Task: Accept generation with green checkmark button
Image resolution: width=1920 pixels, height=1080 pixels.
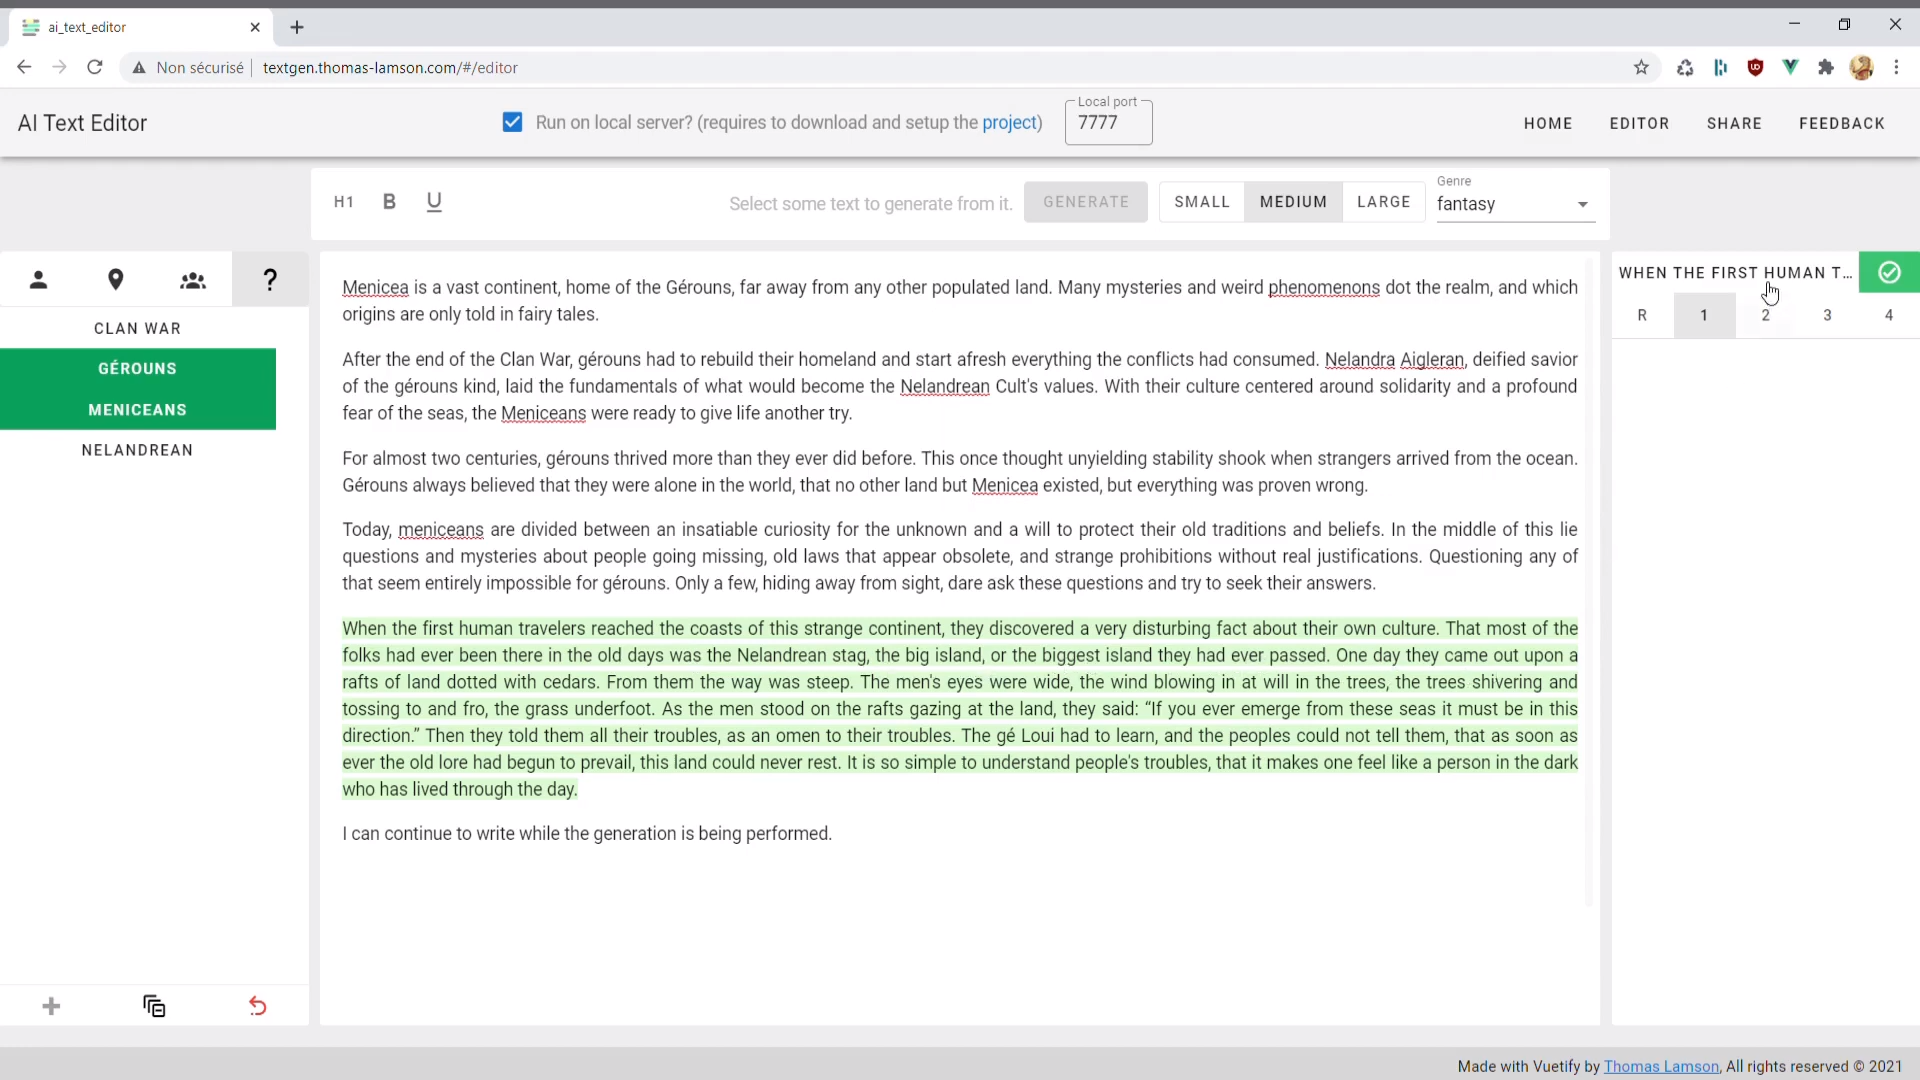Action: click(1888, 272)
